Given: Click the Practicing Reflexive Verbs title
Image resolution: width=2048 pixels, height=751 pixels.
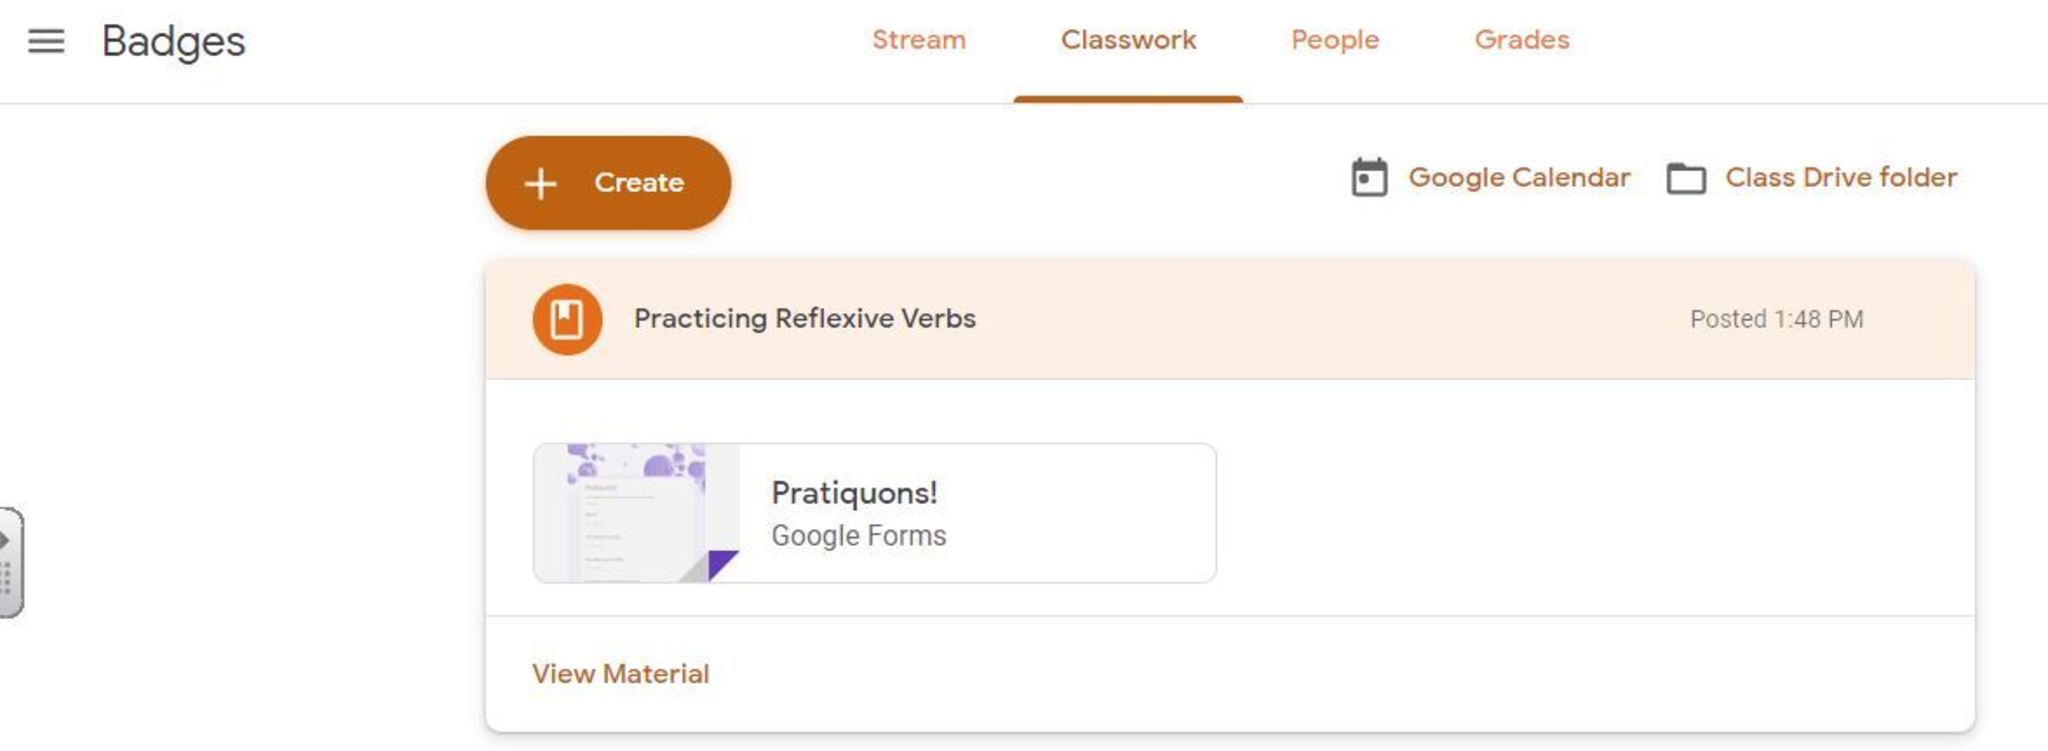Looking at the screenshot, I should click(804, 319).
